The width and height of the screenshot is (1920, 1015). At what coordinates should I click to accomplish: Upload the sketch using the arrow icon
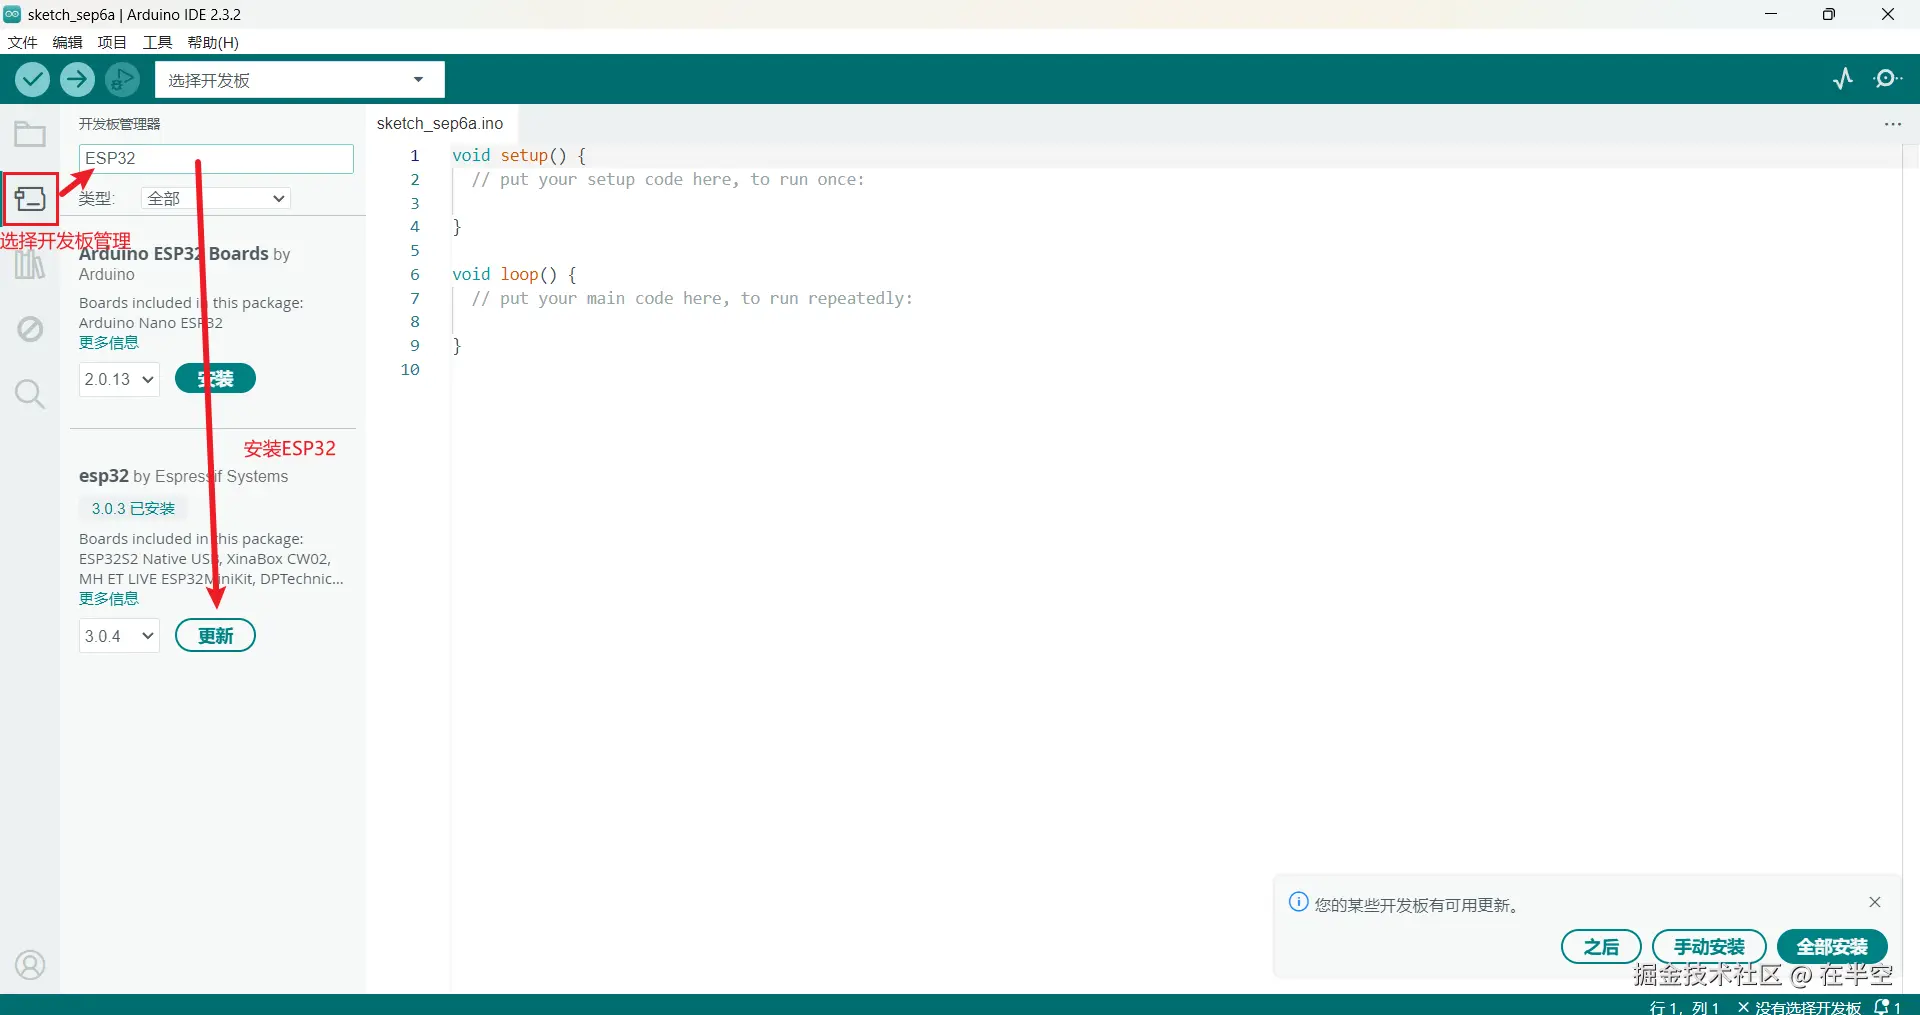click(77, 79)
